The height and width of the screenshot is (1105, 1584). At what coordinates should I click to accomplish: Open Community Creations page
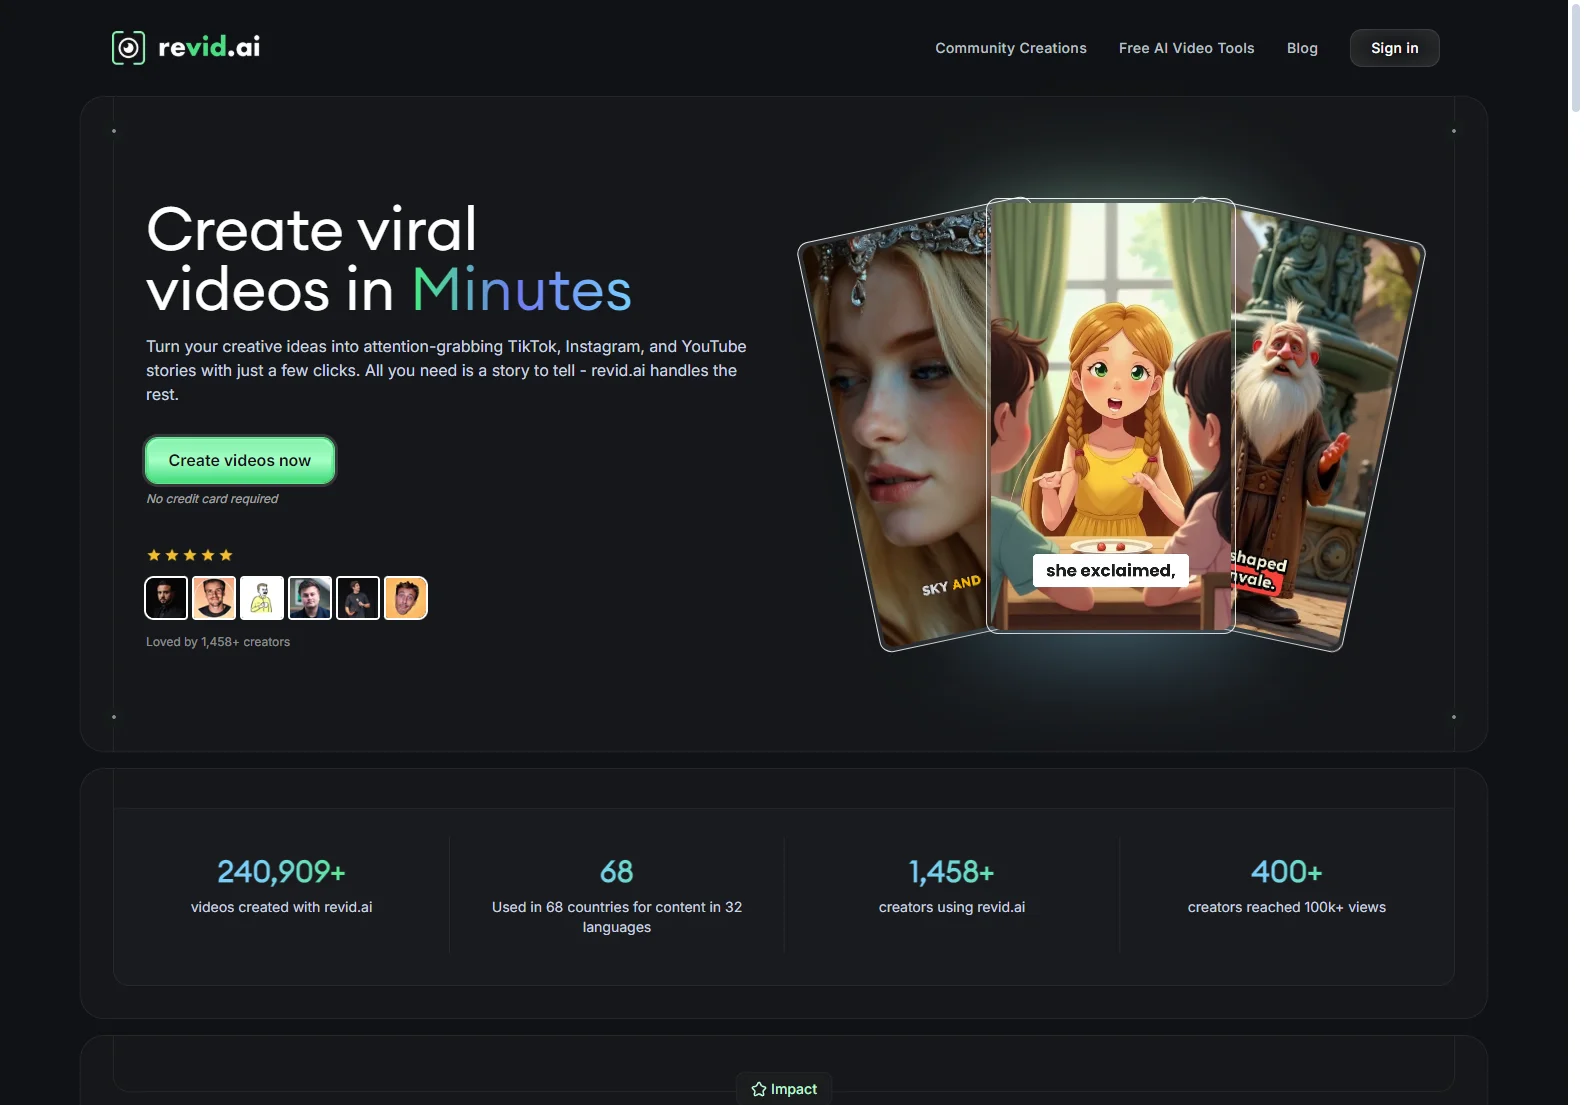click(x=1011, y=48)
